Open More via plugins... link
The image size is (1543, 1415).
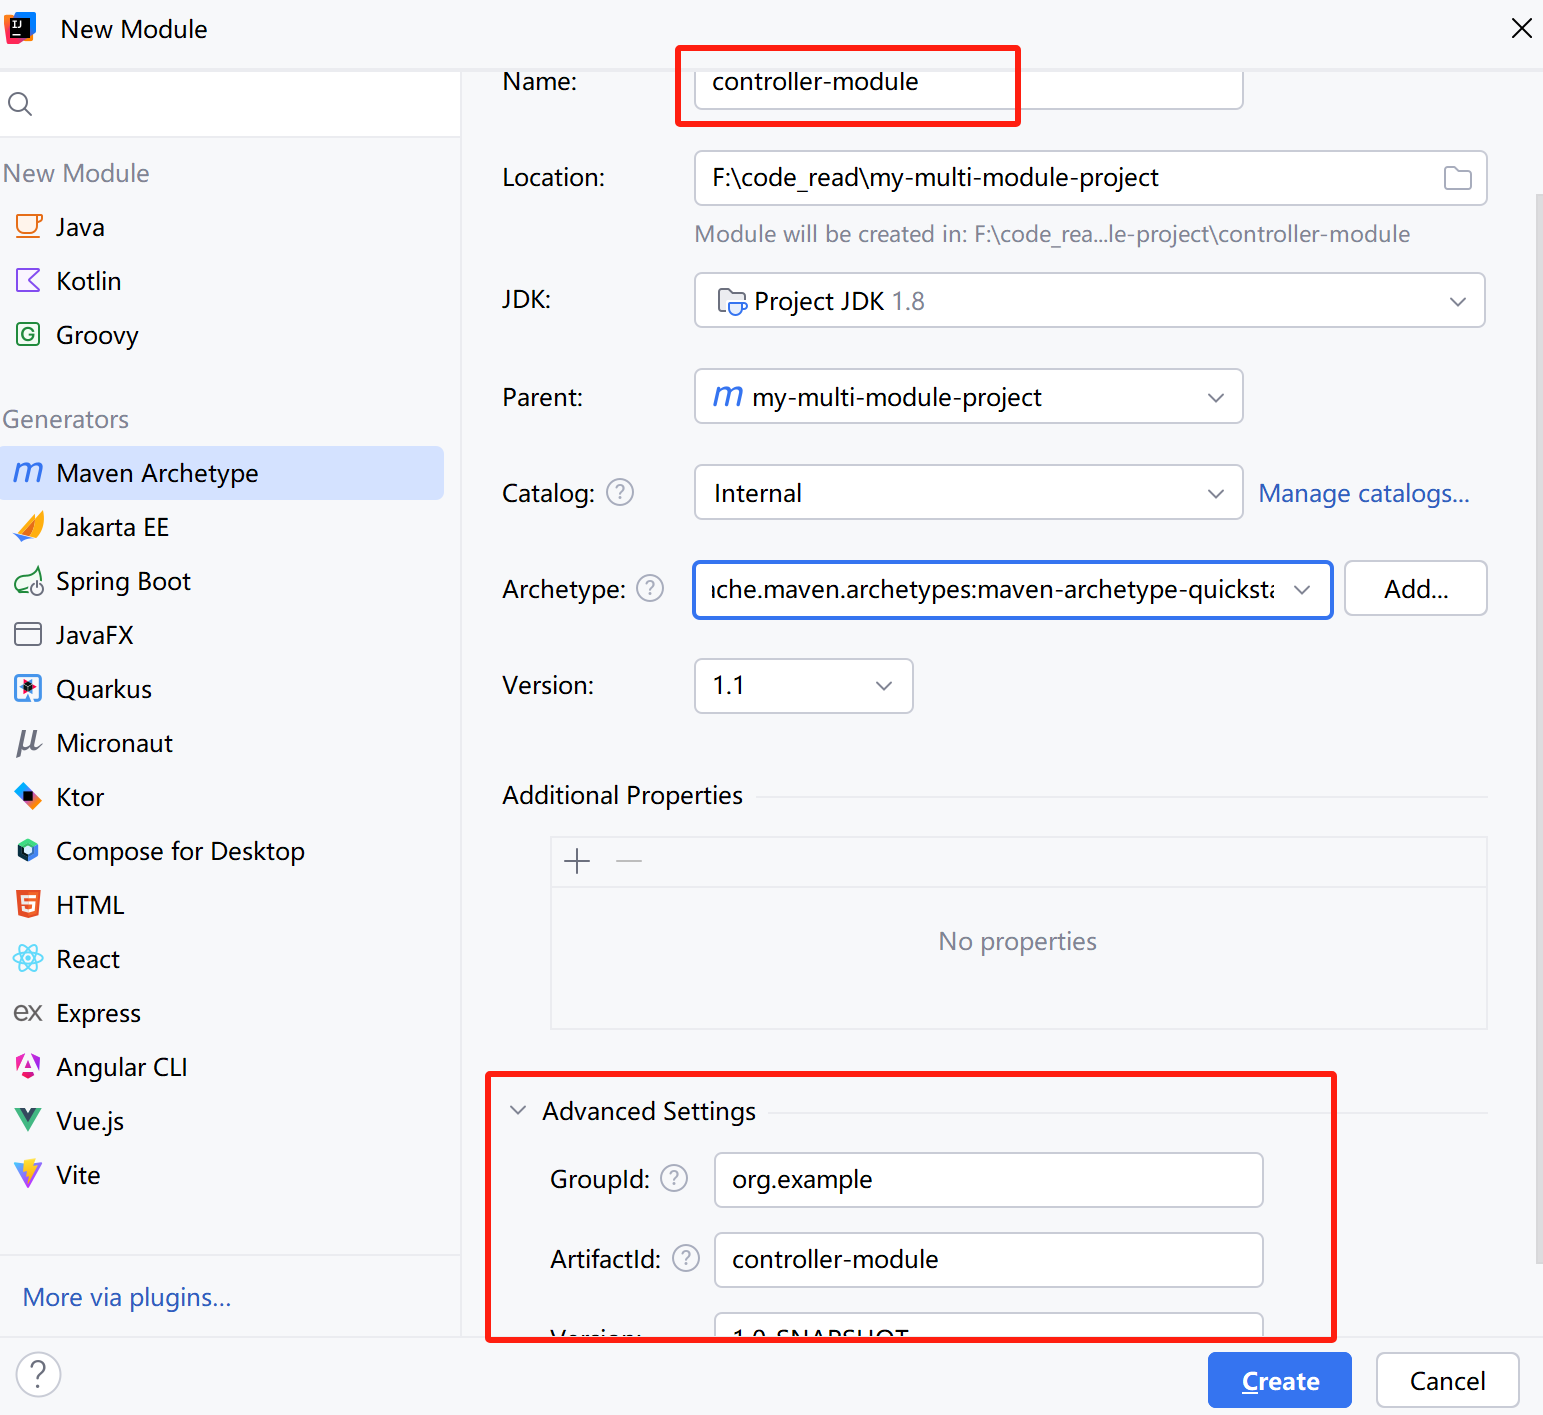point(127,1297)
